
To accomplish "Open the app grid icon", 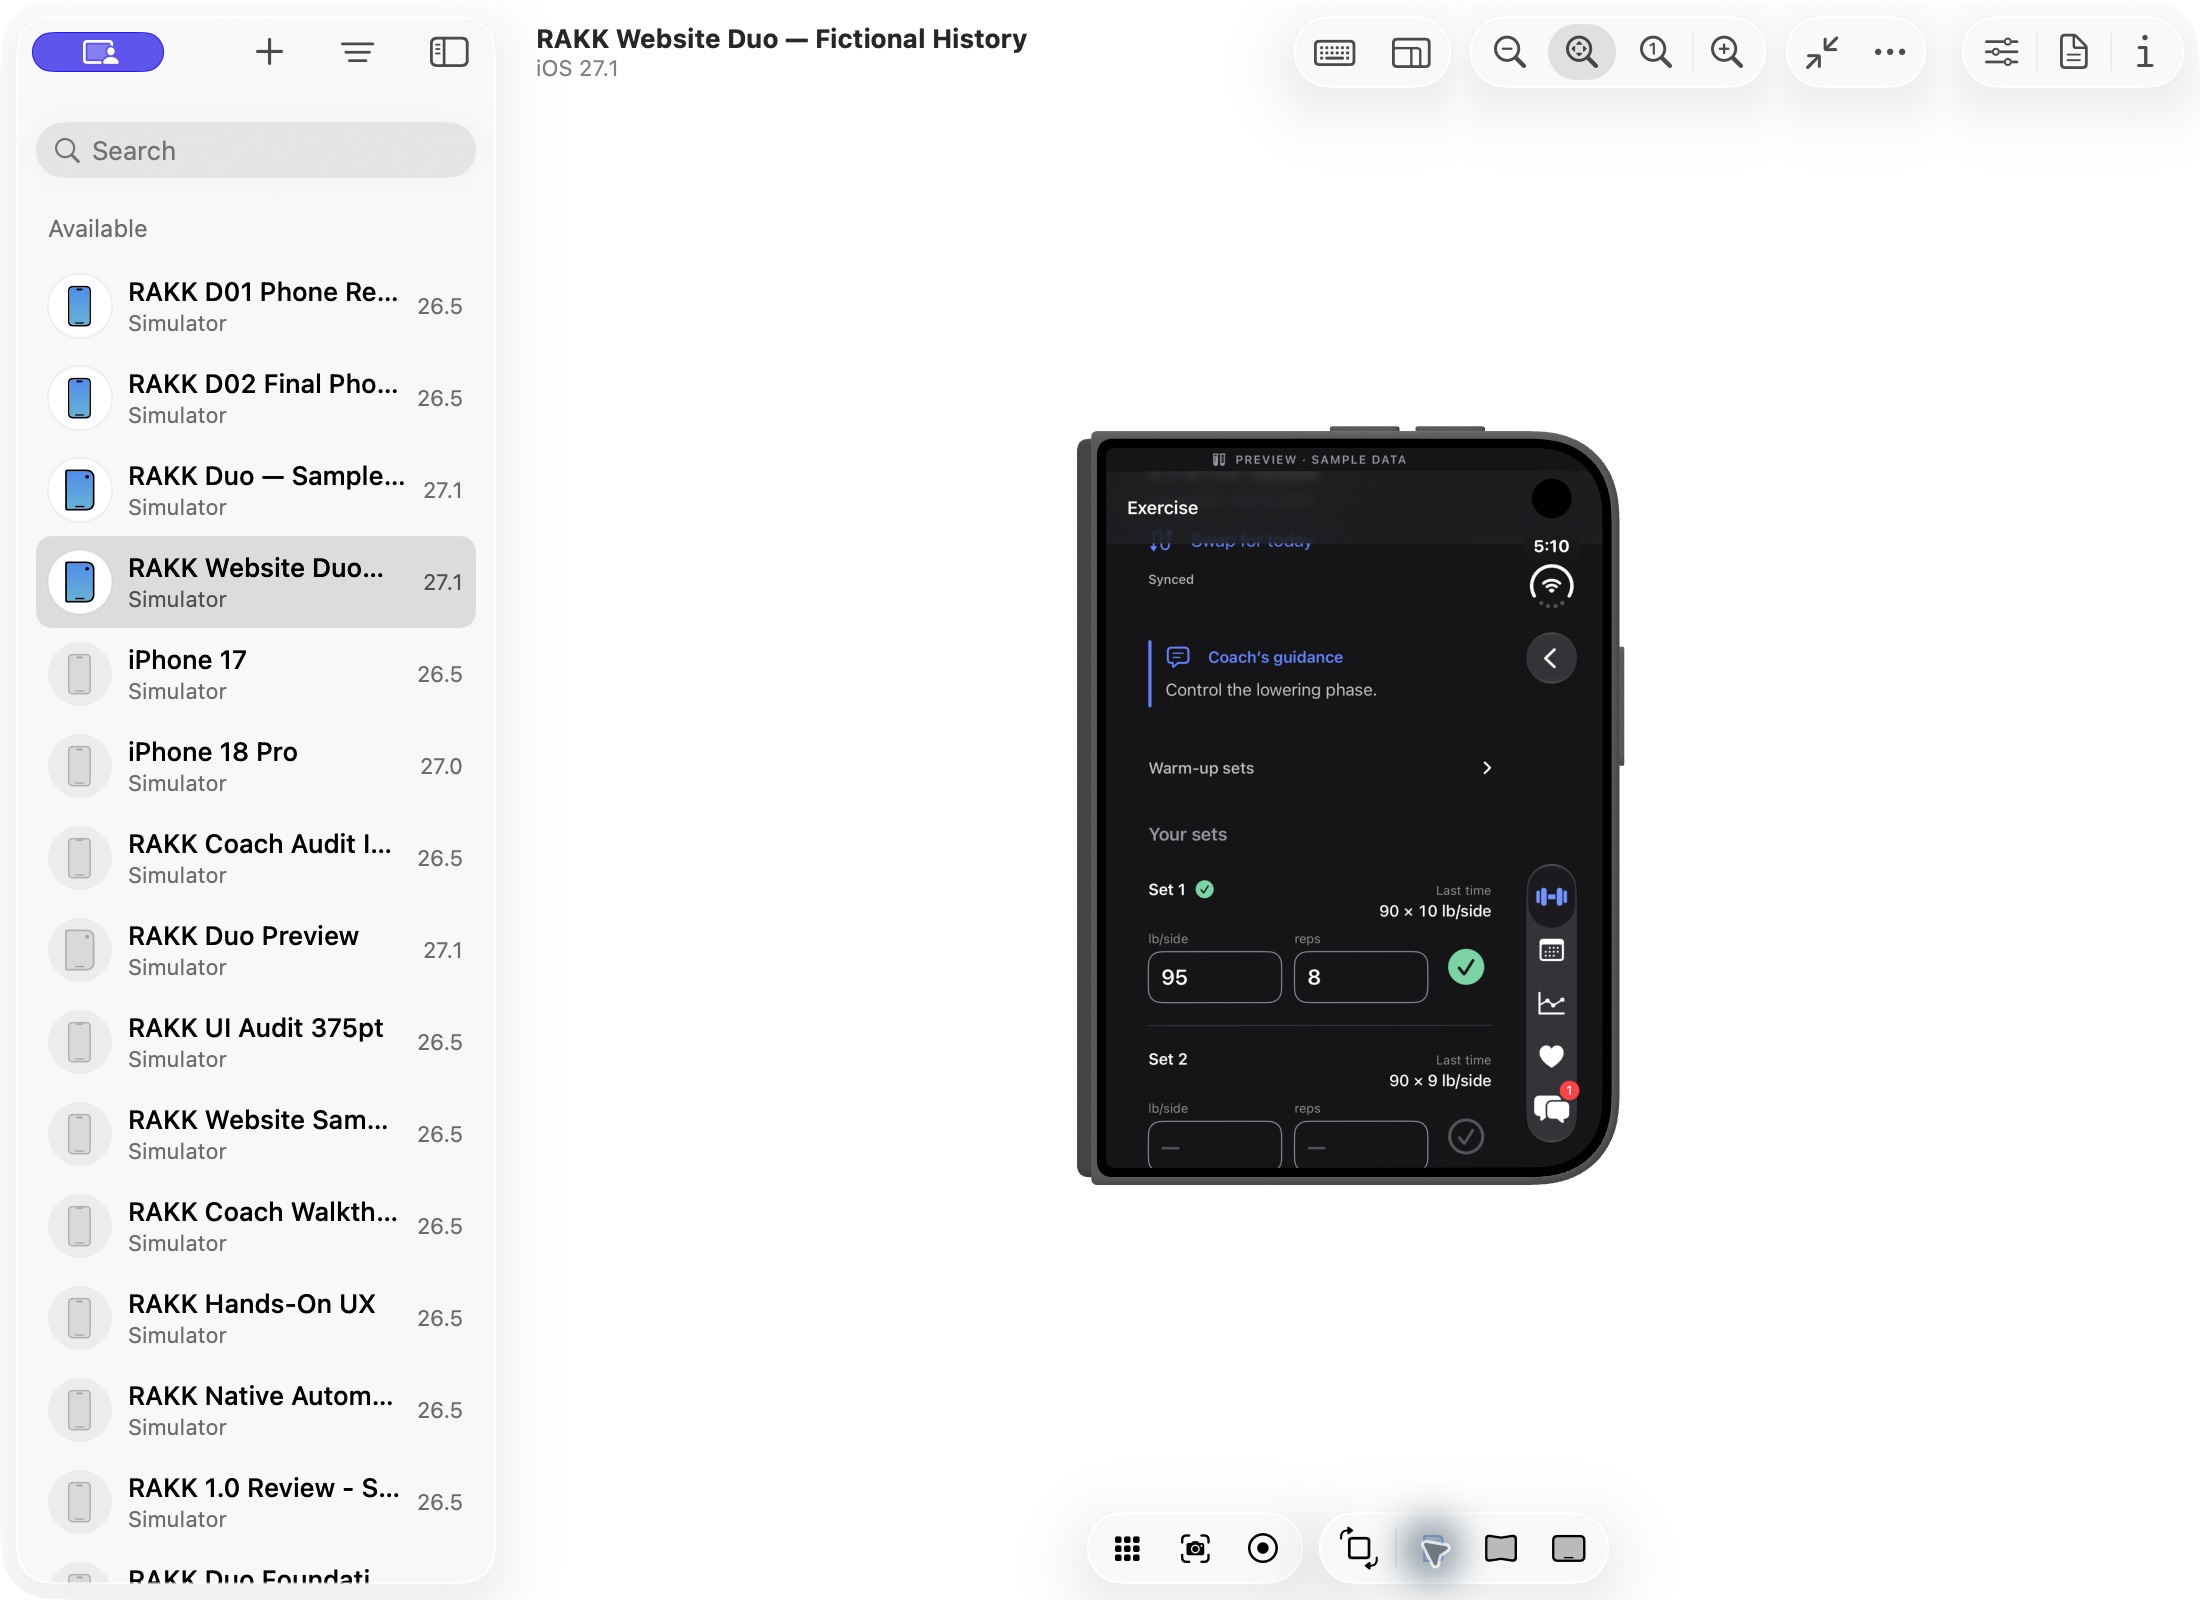I will pos(1127,1549).
